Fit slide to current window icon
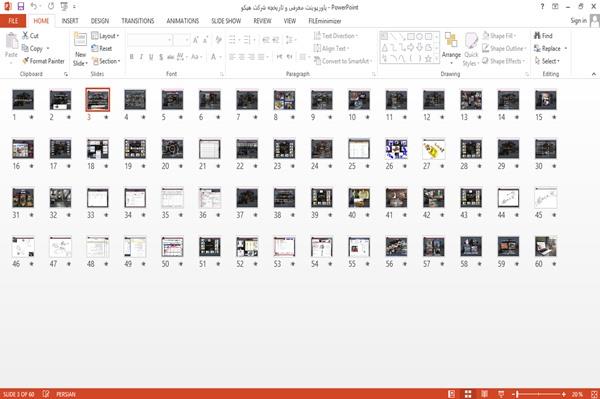The width and height of the screenshot is (600, 399). (x=594, y=394)
